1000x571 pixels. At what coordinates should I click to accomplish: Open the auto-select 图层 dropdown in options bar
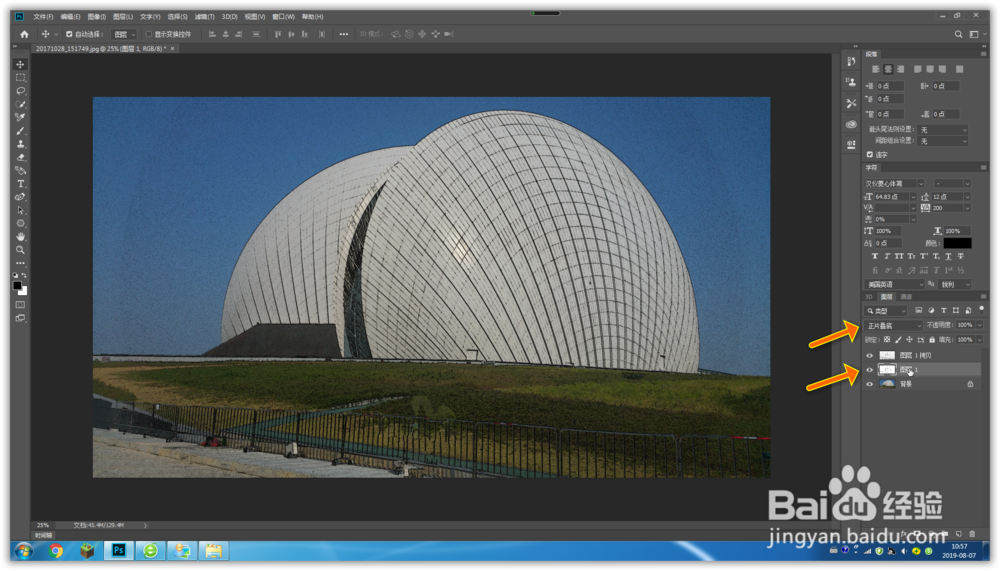[x=124, y=34]
